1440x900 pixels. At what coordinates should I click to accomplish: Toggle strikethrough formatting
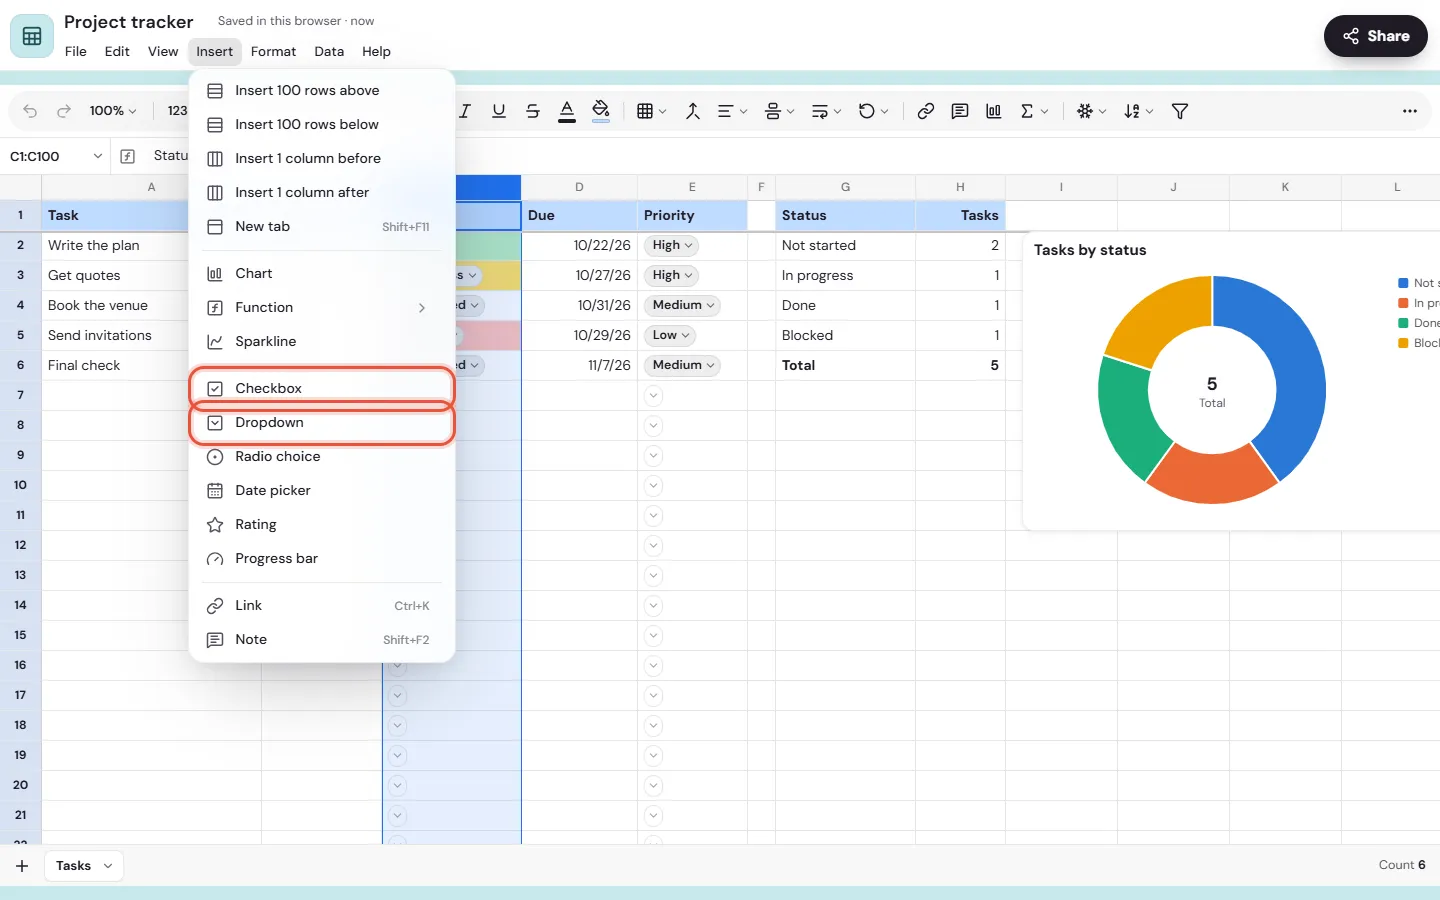click(x=533, y=111)
